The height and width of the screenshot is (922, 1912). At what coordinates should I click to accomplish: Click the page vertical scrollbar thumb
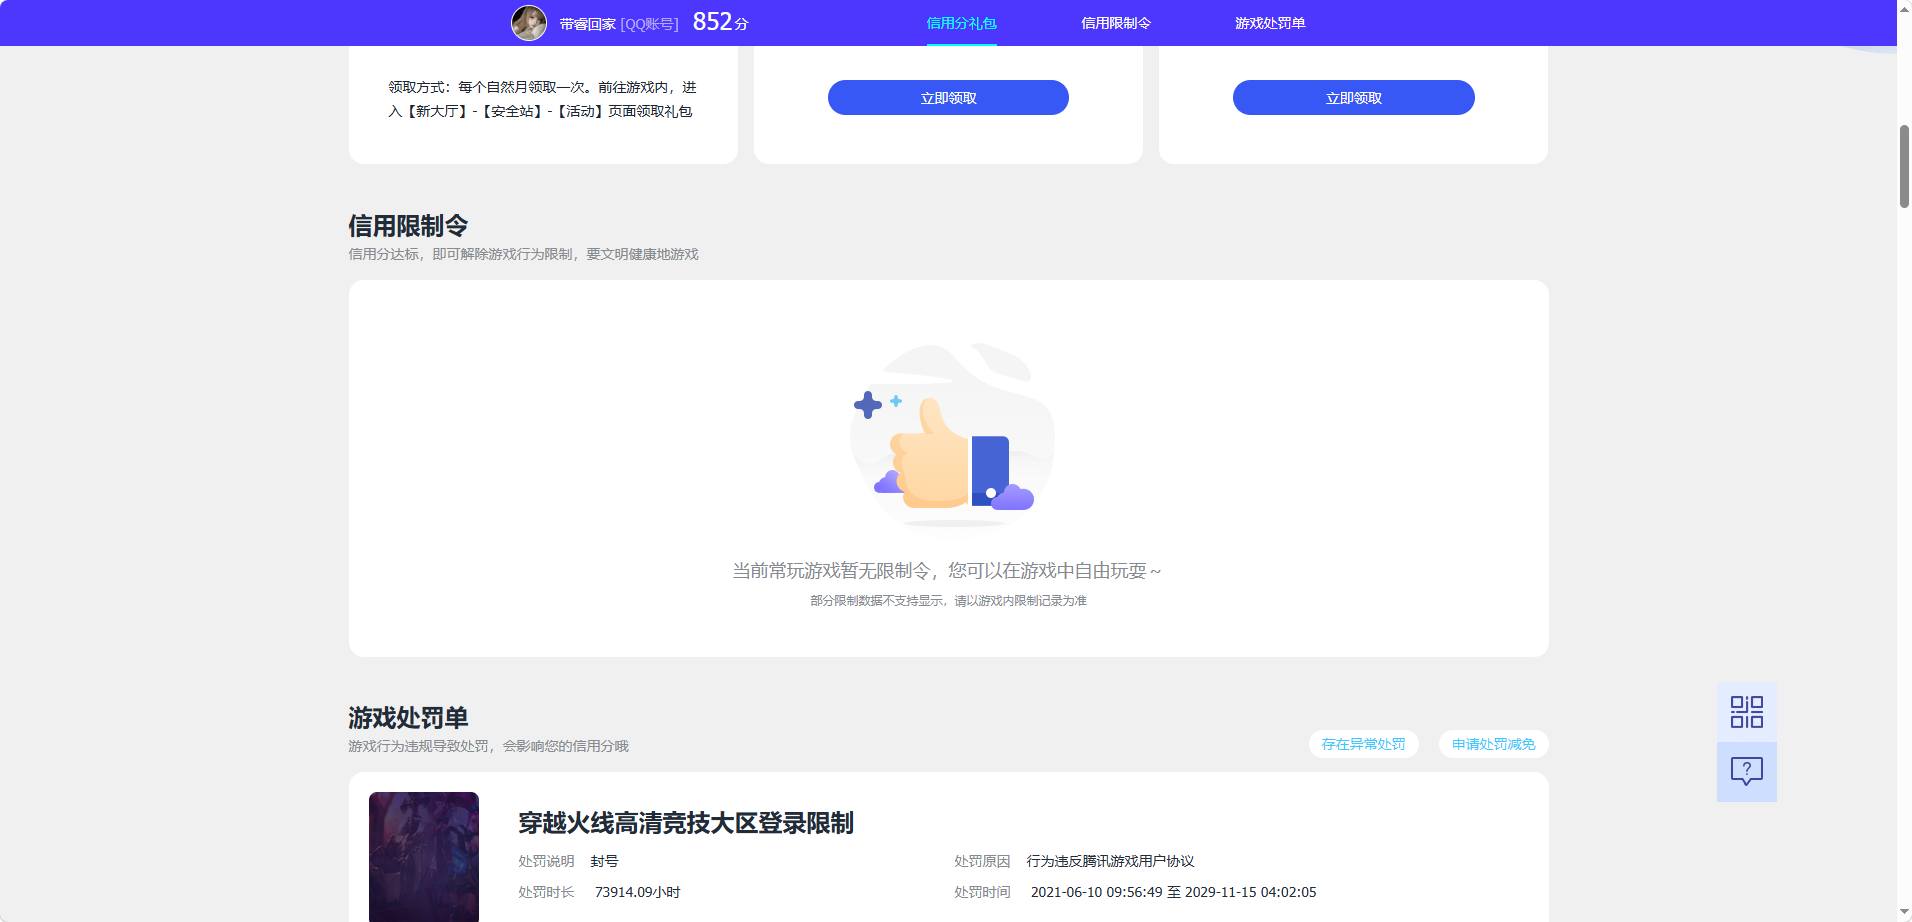[x=1904, y=167]
